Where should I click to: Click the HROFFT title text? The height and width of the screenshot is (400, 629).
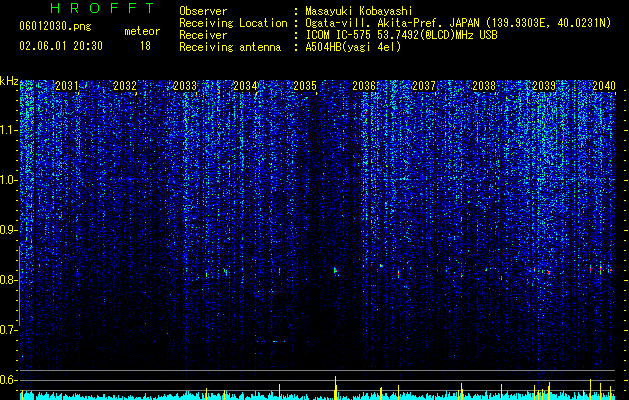pos(103,8)
